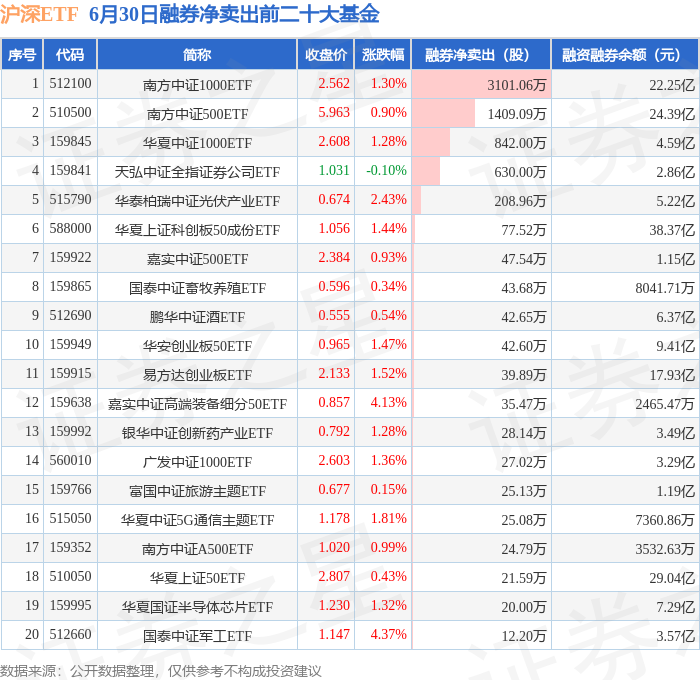Click the 简称 column header
The image size is (700, 680).
197,54
